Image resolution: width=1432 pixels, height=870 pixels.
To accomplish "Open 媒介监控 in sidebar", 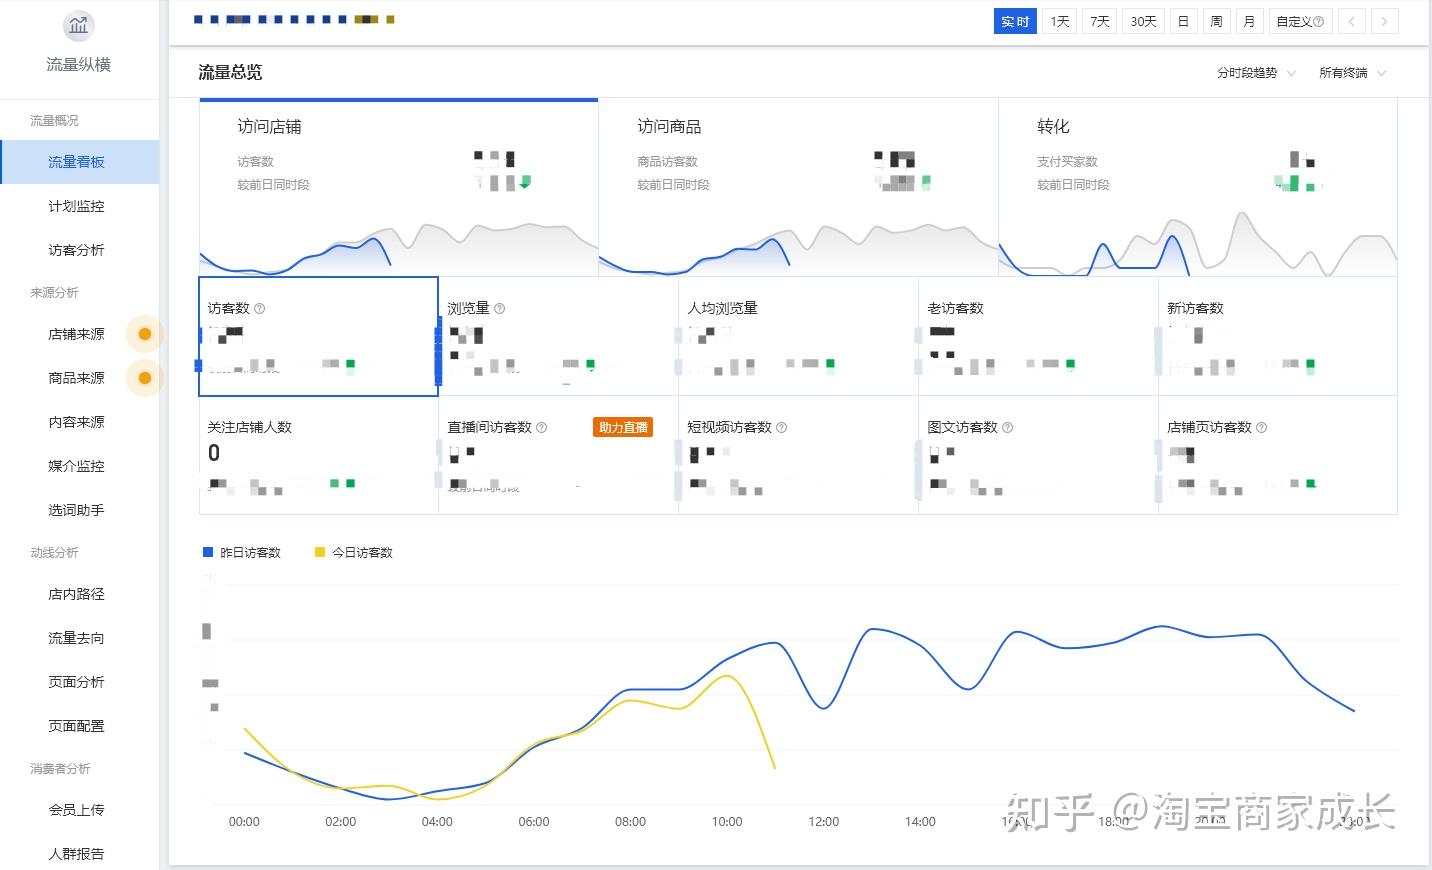I will point(79,466).
